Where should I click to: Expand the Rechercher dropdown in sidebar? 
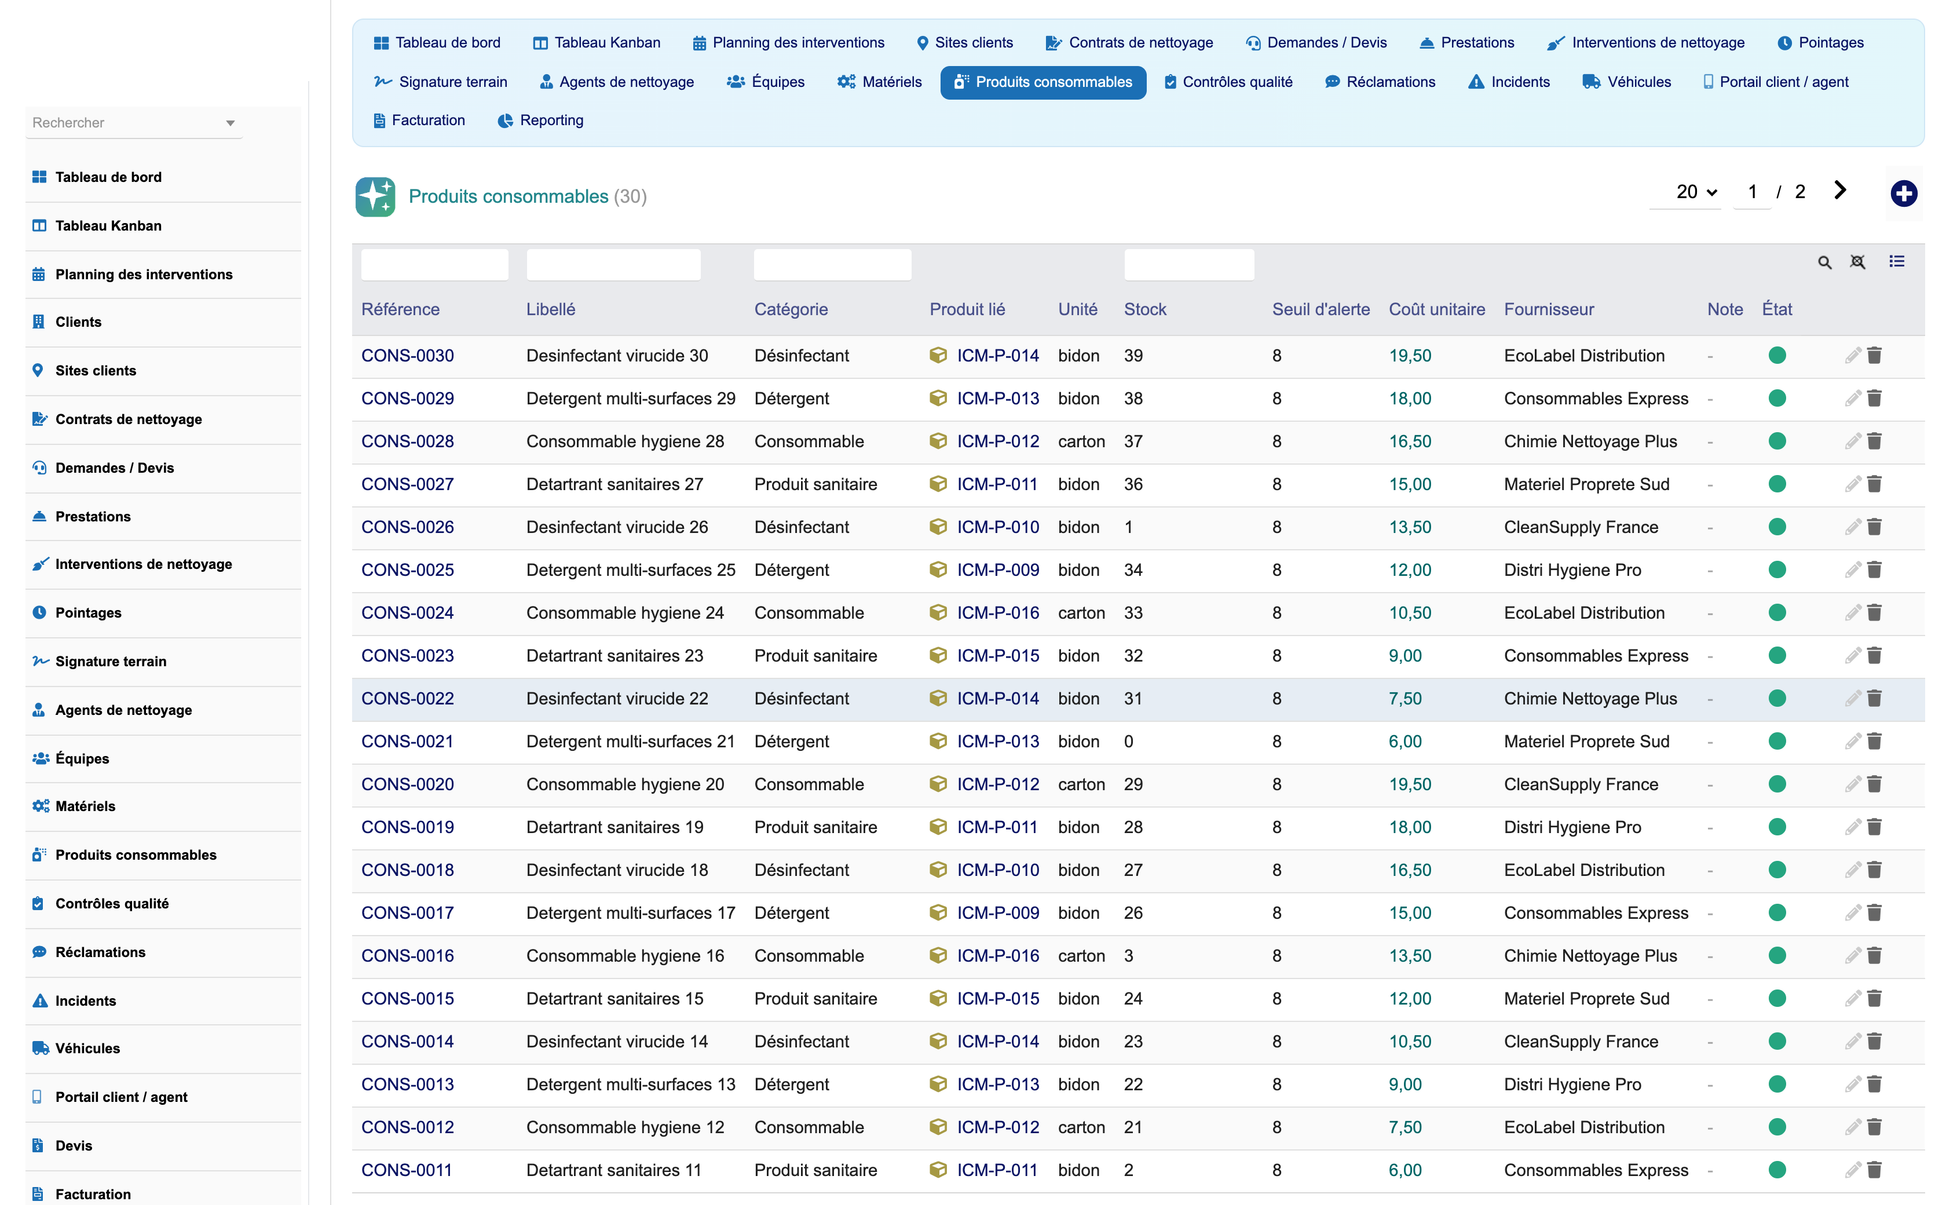pos(230,123)
